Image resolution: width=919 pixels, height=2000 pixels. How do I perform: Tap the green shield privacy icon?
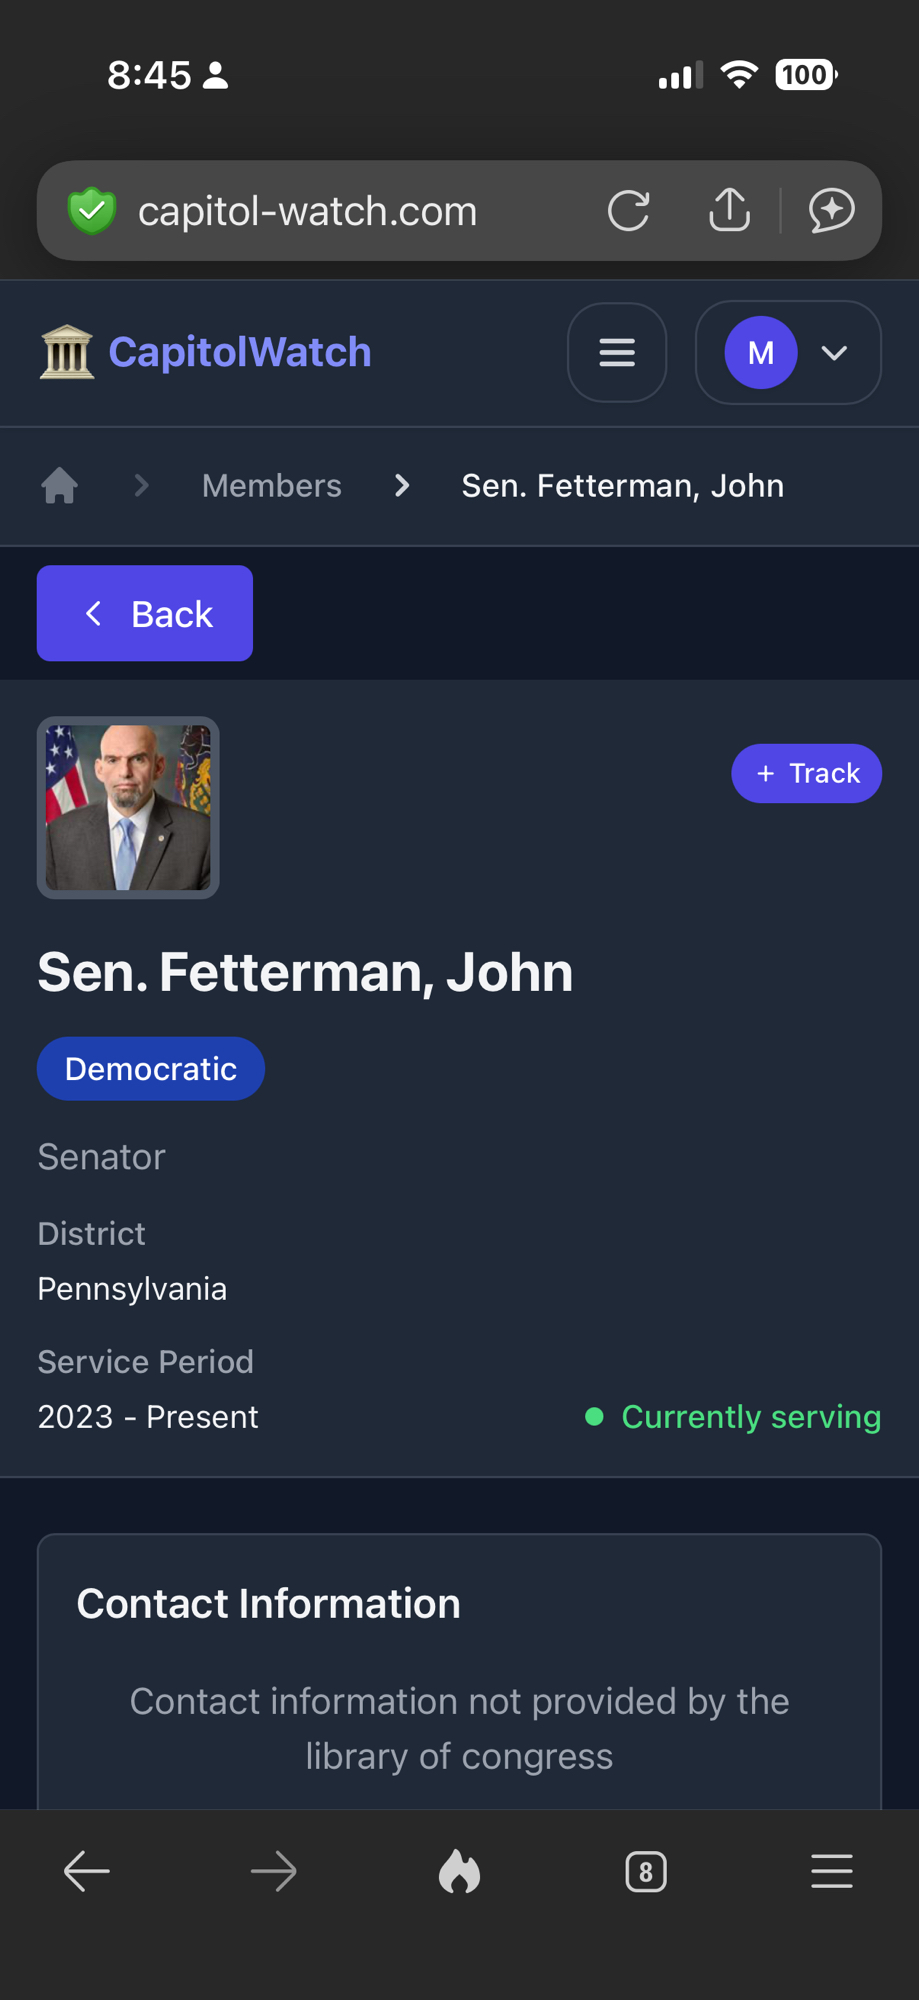(92, 211)
